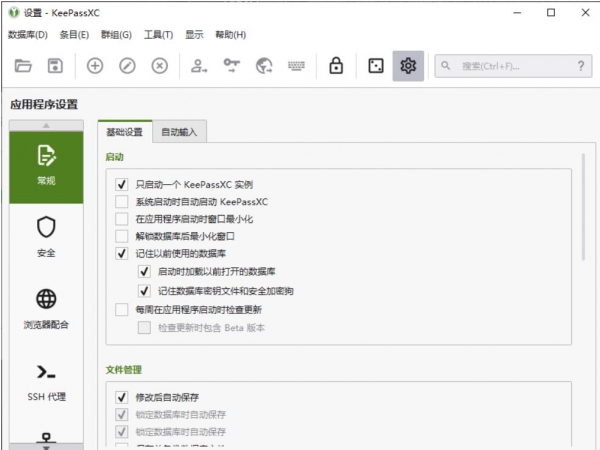The height and width of the screenshot is (450, 600).
Task: Open the 条目(E) menu
Action: pos(74,35)
